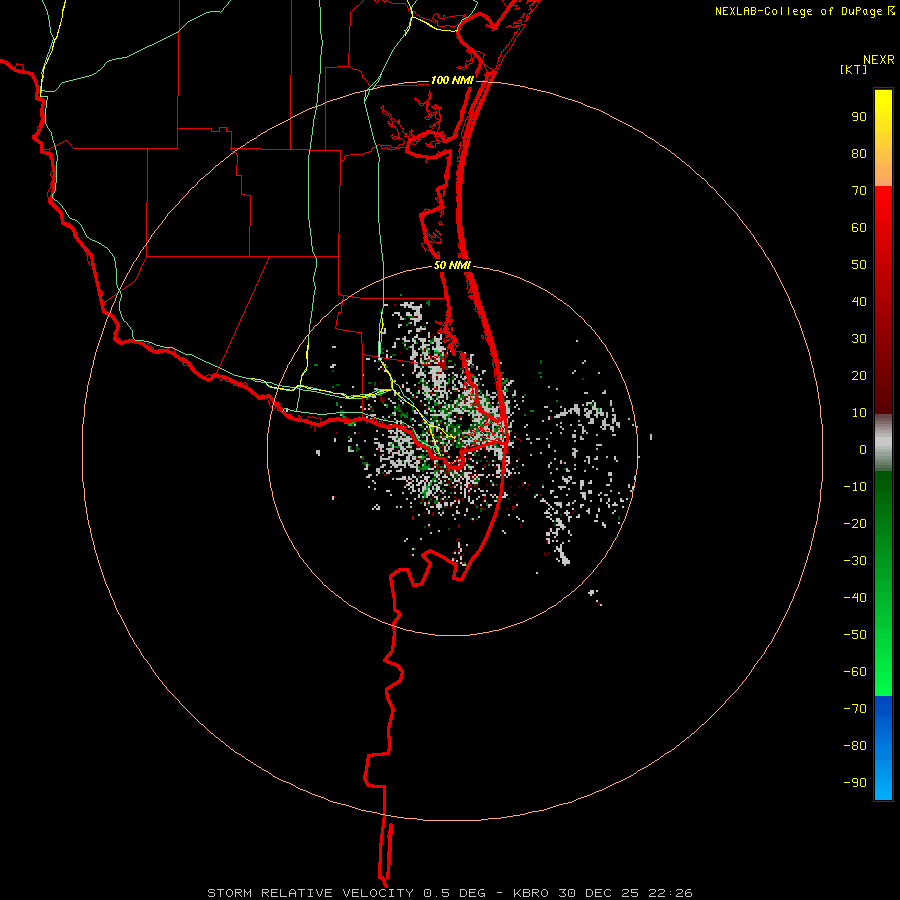Viewport: 900px width, 900px height.
Task: Click the NEXR label above color scale
Action: pyautogui.click(x=879, y=60)
